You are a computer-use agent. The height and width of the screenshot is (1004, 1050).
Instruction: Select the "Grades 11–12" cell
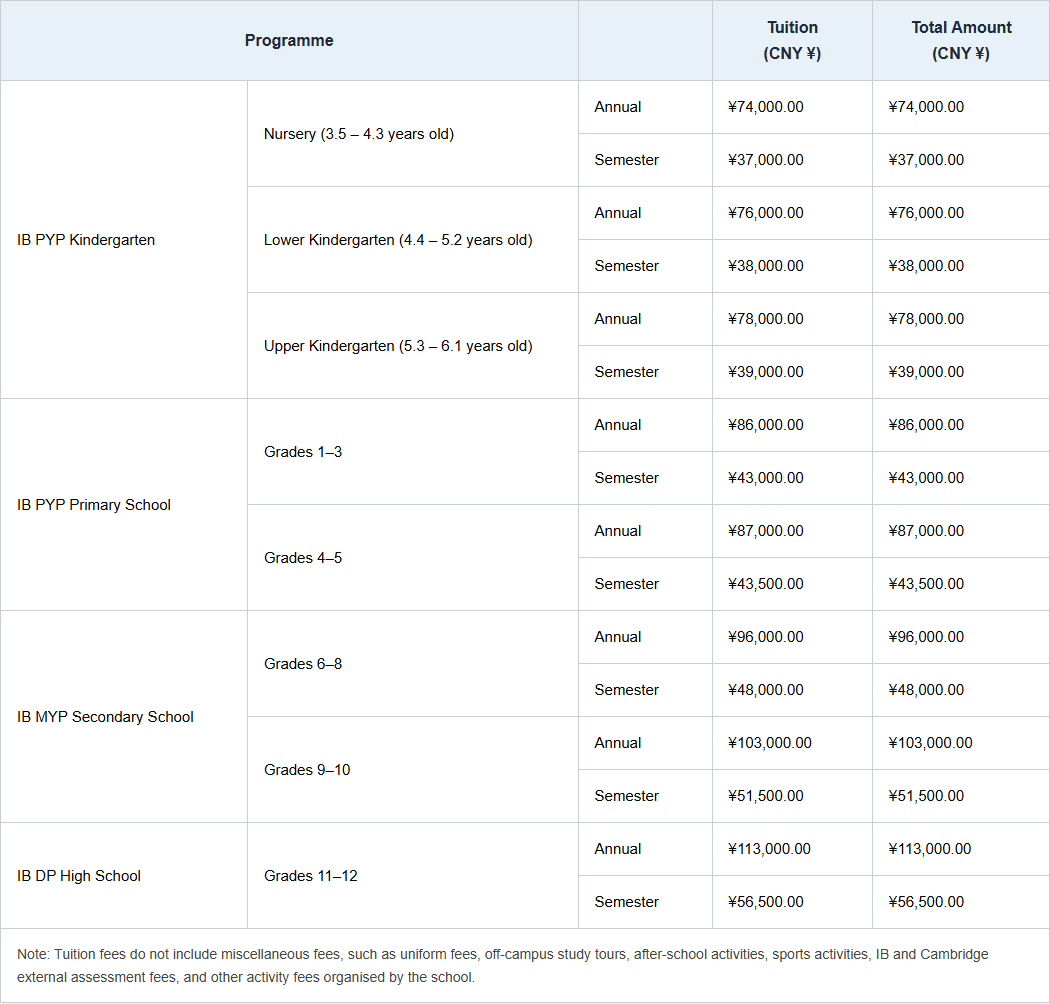[x=413, y=875]
